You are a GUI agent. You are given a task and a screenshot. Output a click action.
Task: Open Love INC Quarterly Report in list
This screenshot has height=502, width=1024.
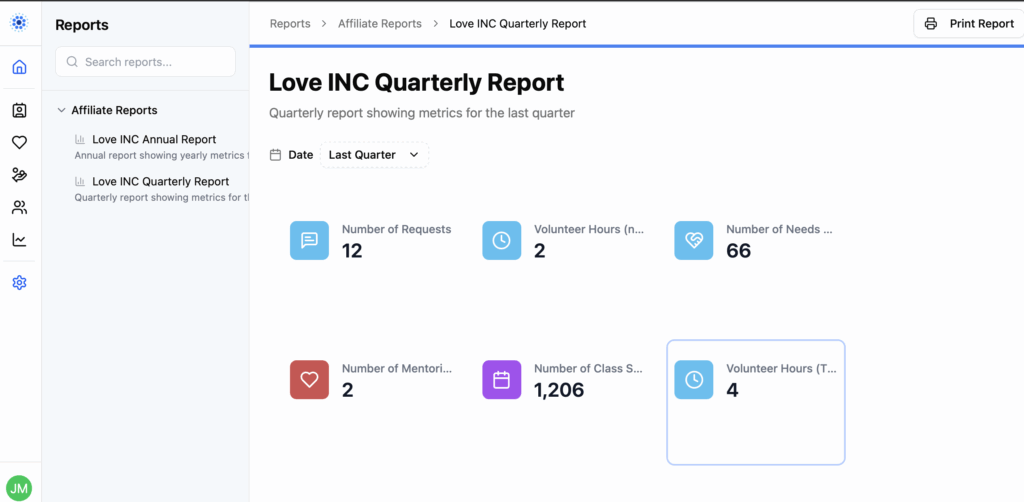point(161,181)
